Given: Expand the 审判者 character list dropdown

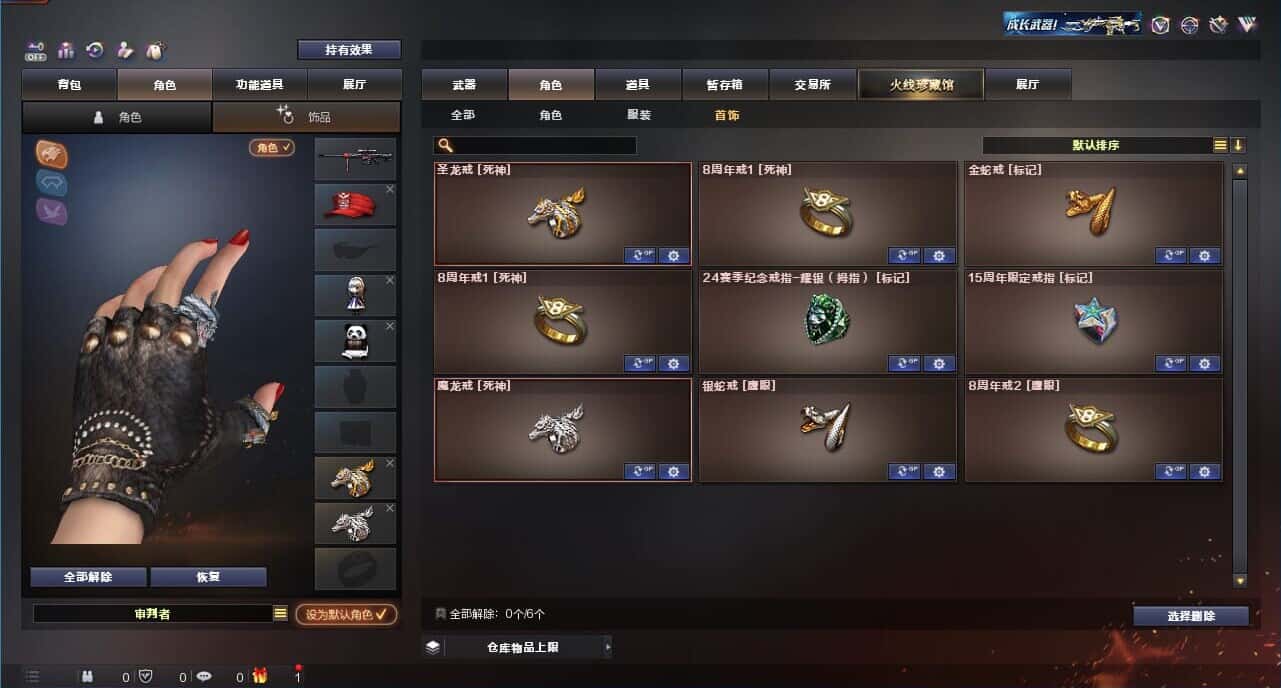Looking at the screenshot, I should click(x=280, y=613).
